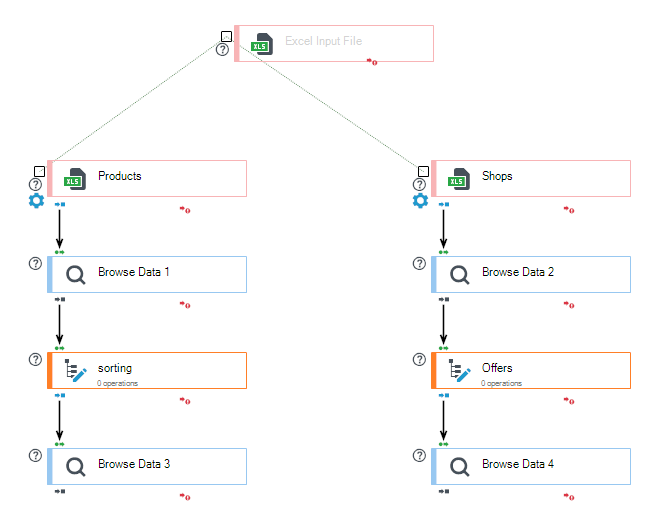Select the Offers node label
This screenshot has height=529, width=659.
tap(497, 368)
